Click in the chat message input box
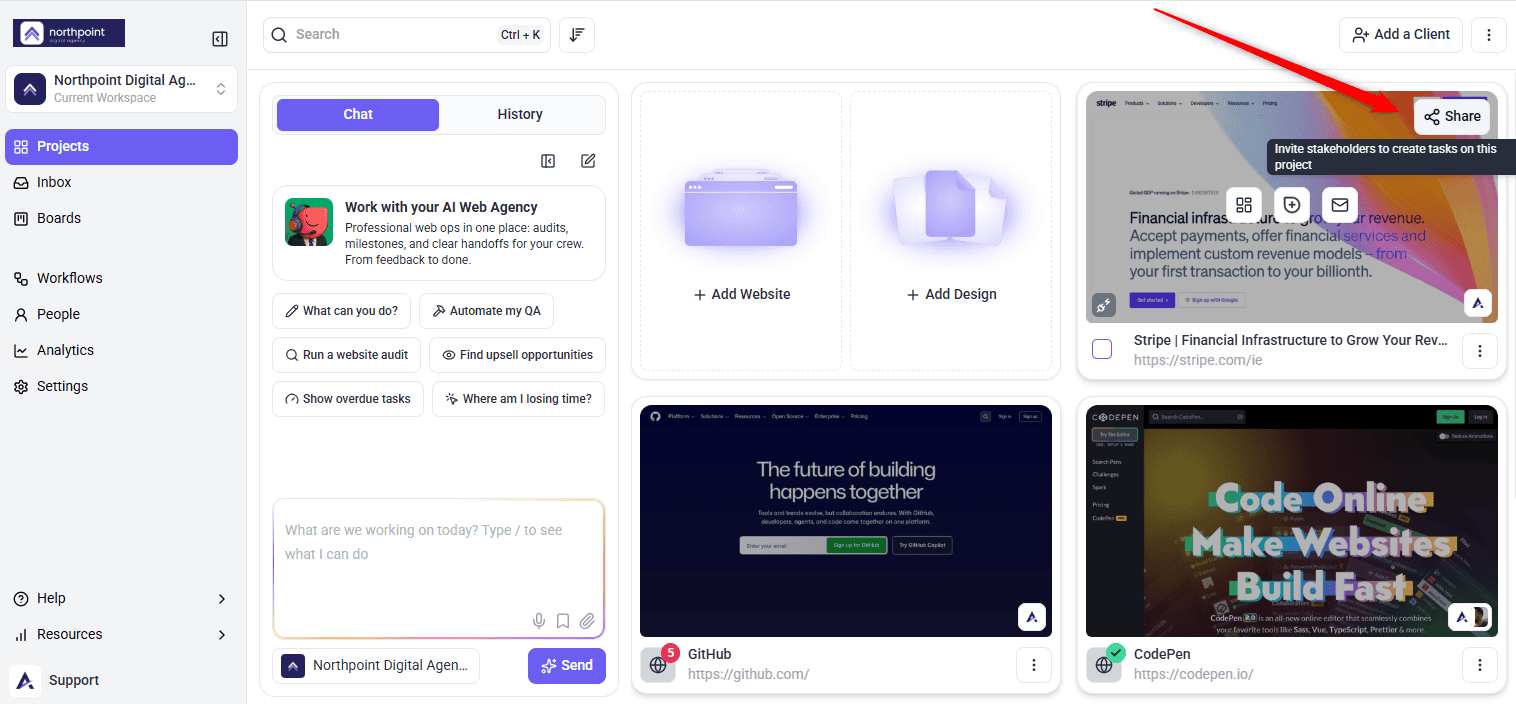This screenshot has width=1516, height=704. point(439,569)
